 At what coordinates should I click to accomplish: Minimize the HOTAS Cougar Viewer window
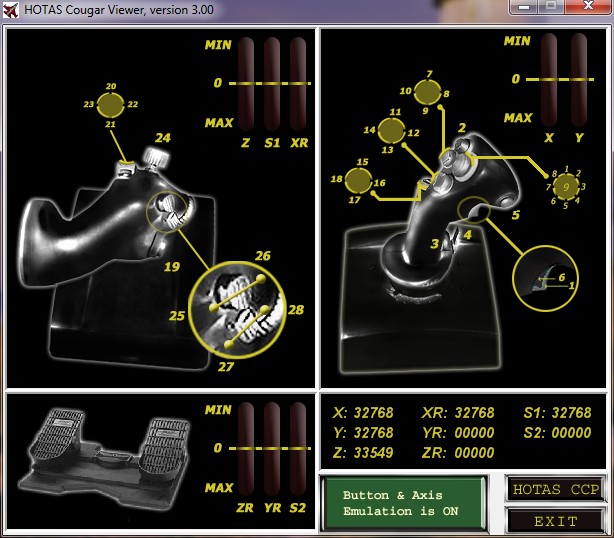coord(524,7)
